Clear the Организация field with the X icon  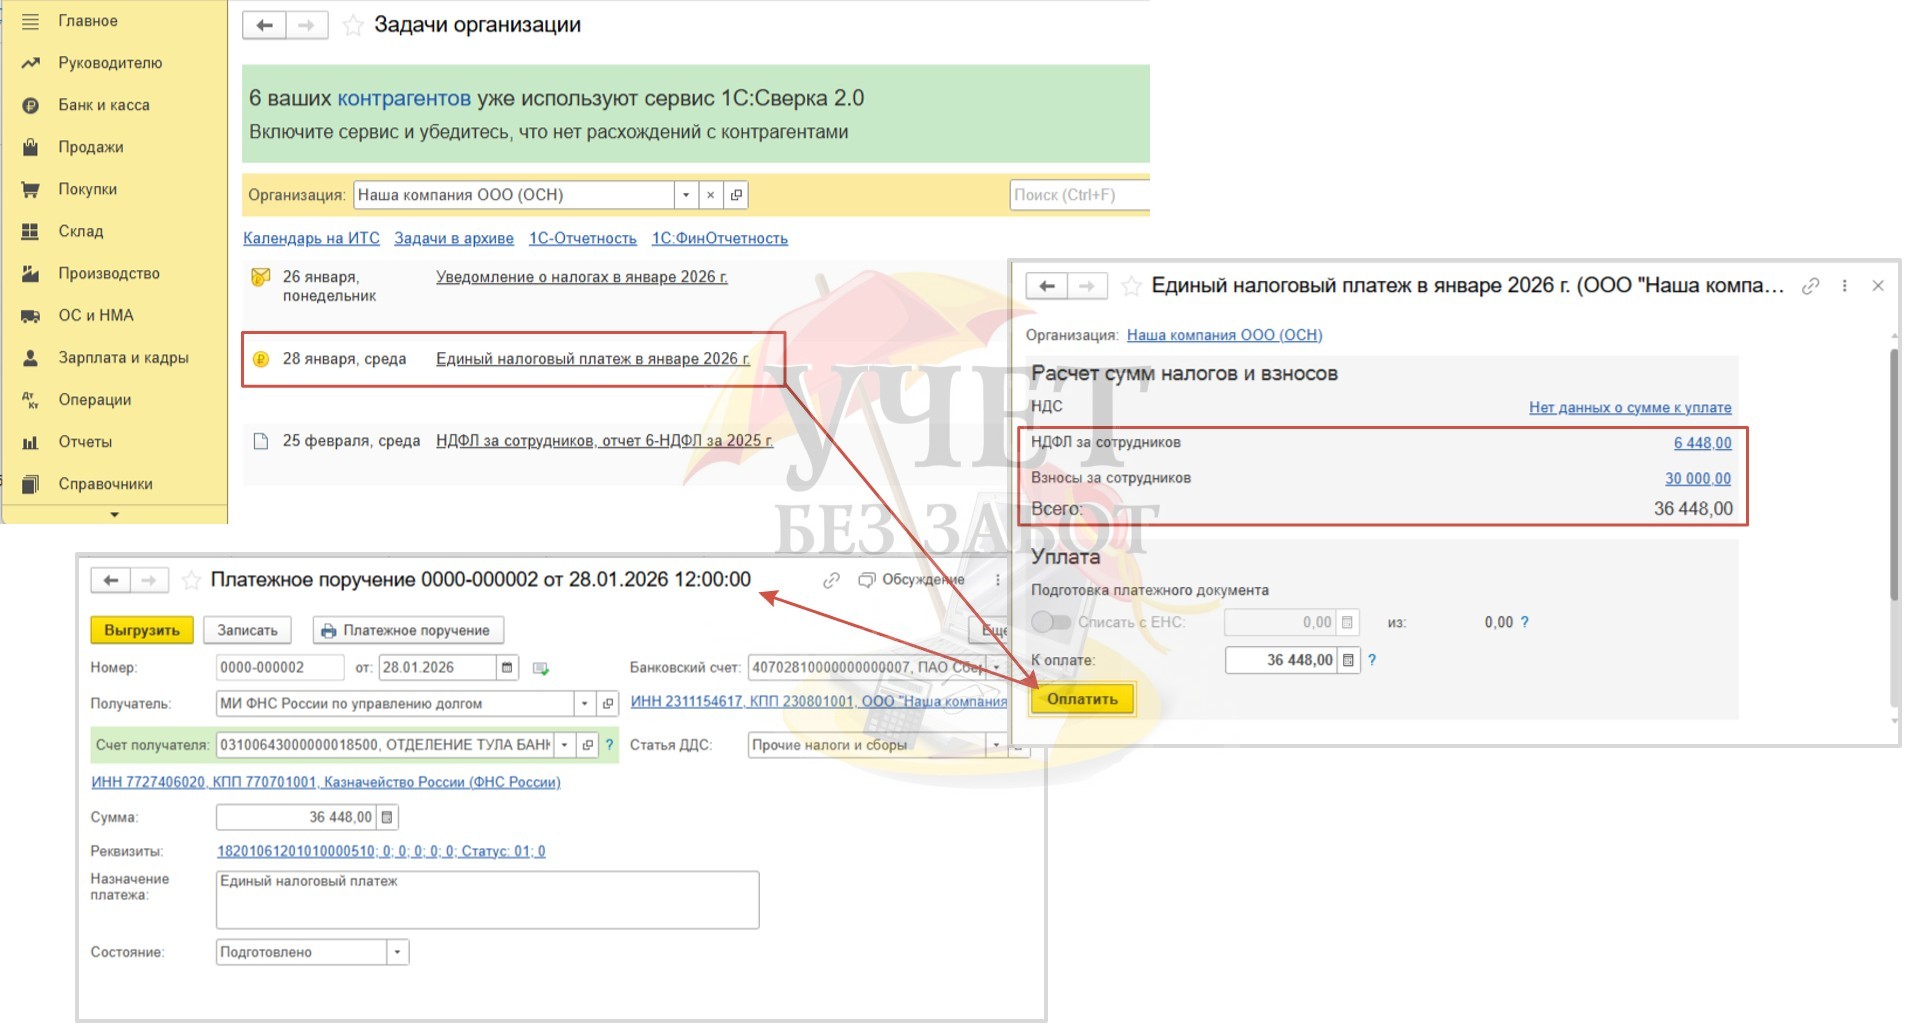pyautogui.click(x=710, y=195)
